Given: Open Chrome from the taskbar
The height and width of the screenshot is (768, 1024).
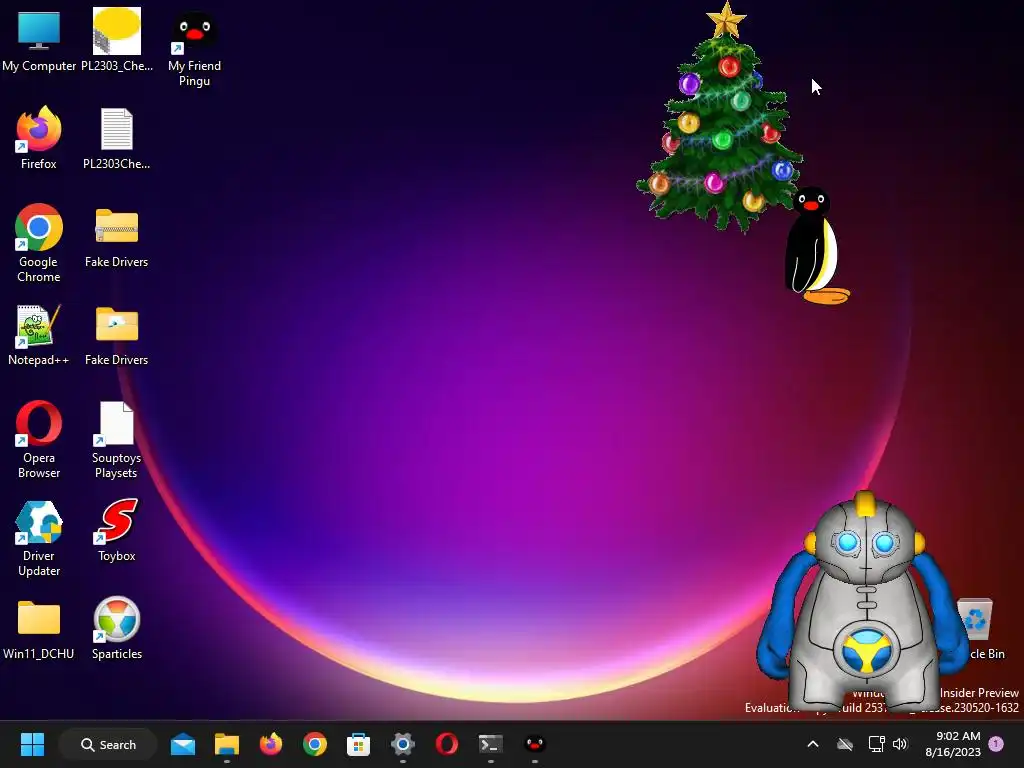Looking at the screenshot, I should pyautogui.click(x=315, y=744).
